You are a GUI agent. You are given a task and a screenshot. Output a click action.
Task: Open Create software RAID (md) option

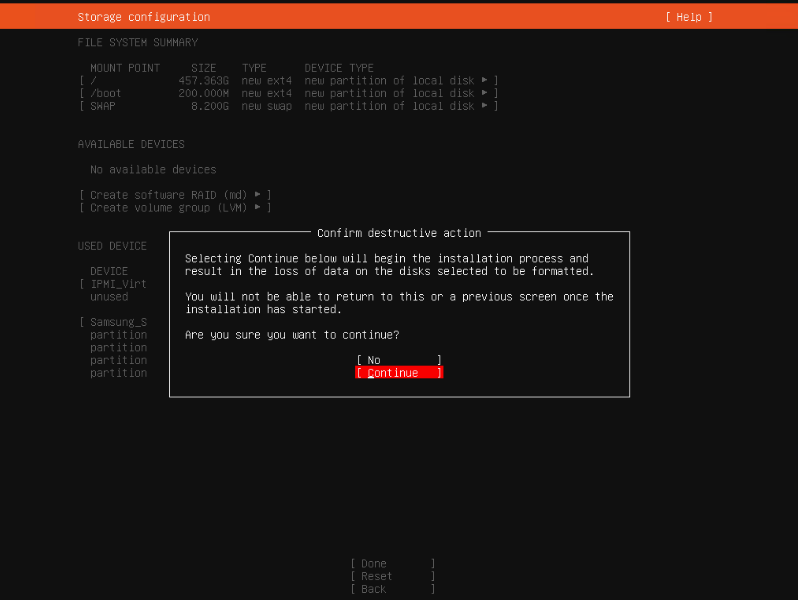tap(175, 195)
